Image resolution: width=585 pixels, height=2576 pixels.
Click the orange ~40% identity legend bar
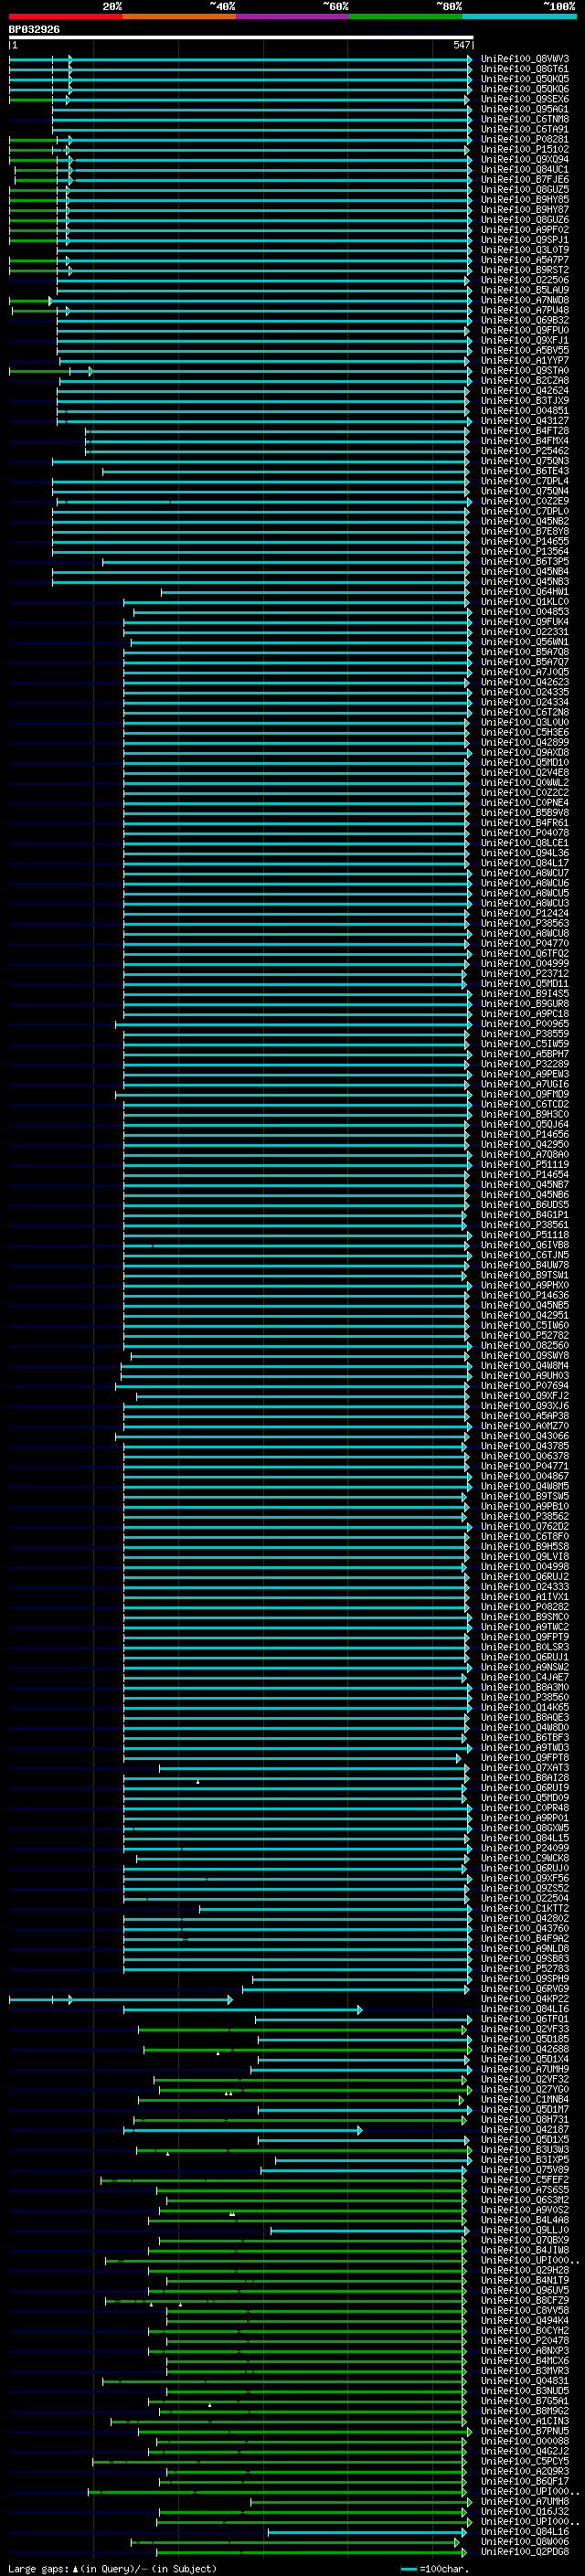tap(178, 16)
